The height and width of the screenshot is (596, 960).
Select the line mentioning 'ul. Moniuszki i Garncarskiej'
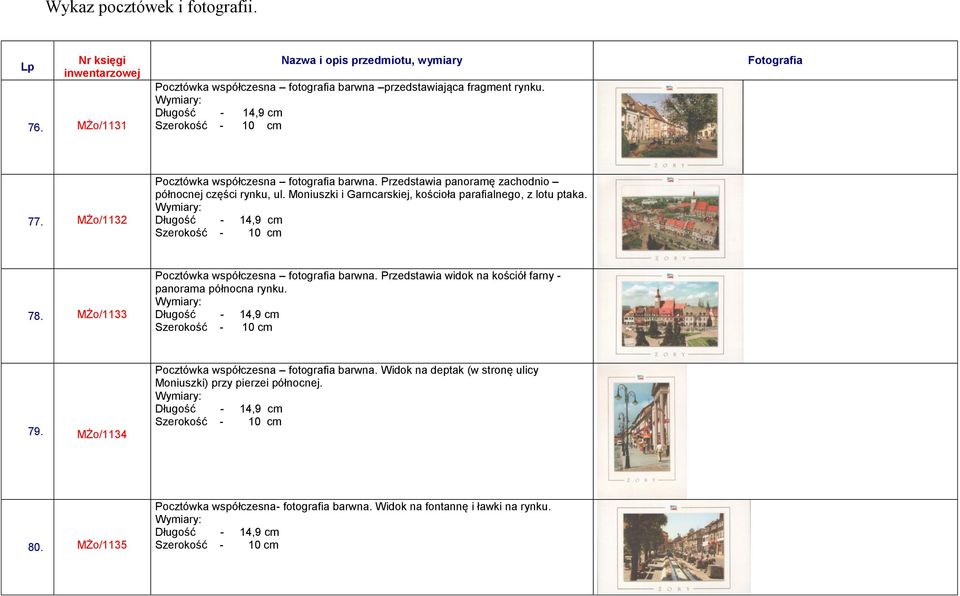371,195
